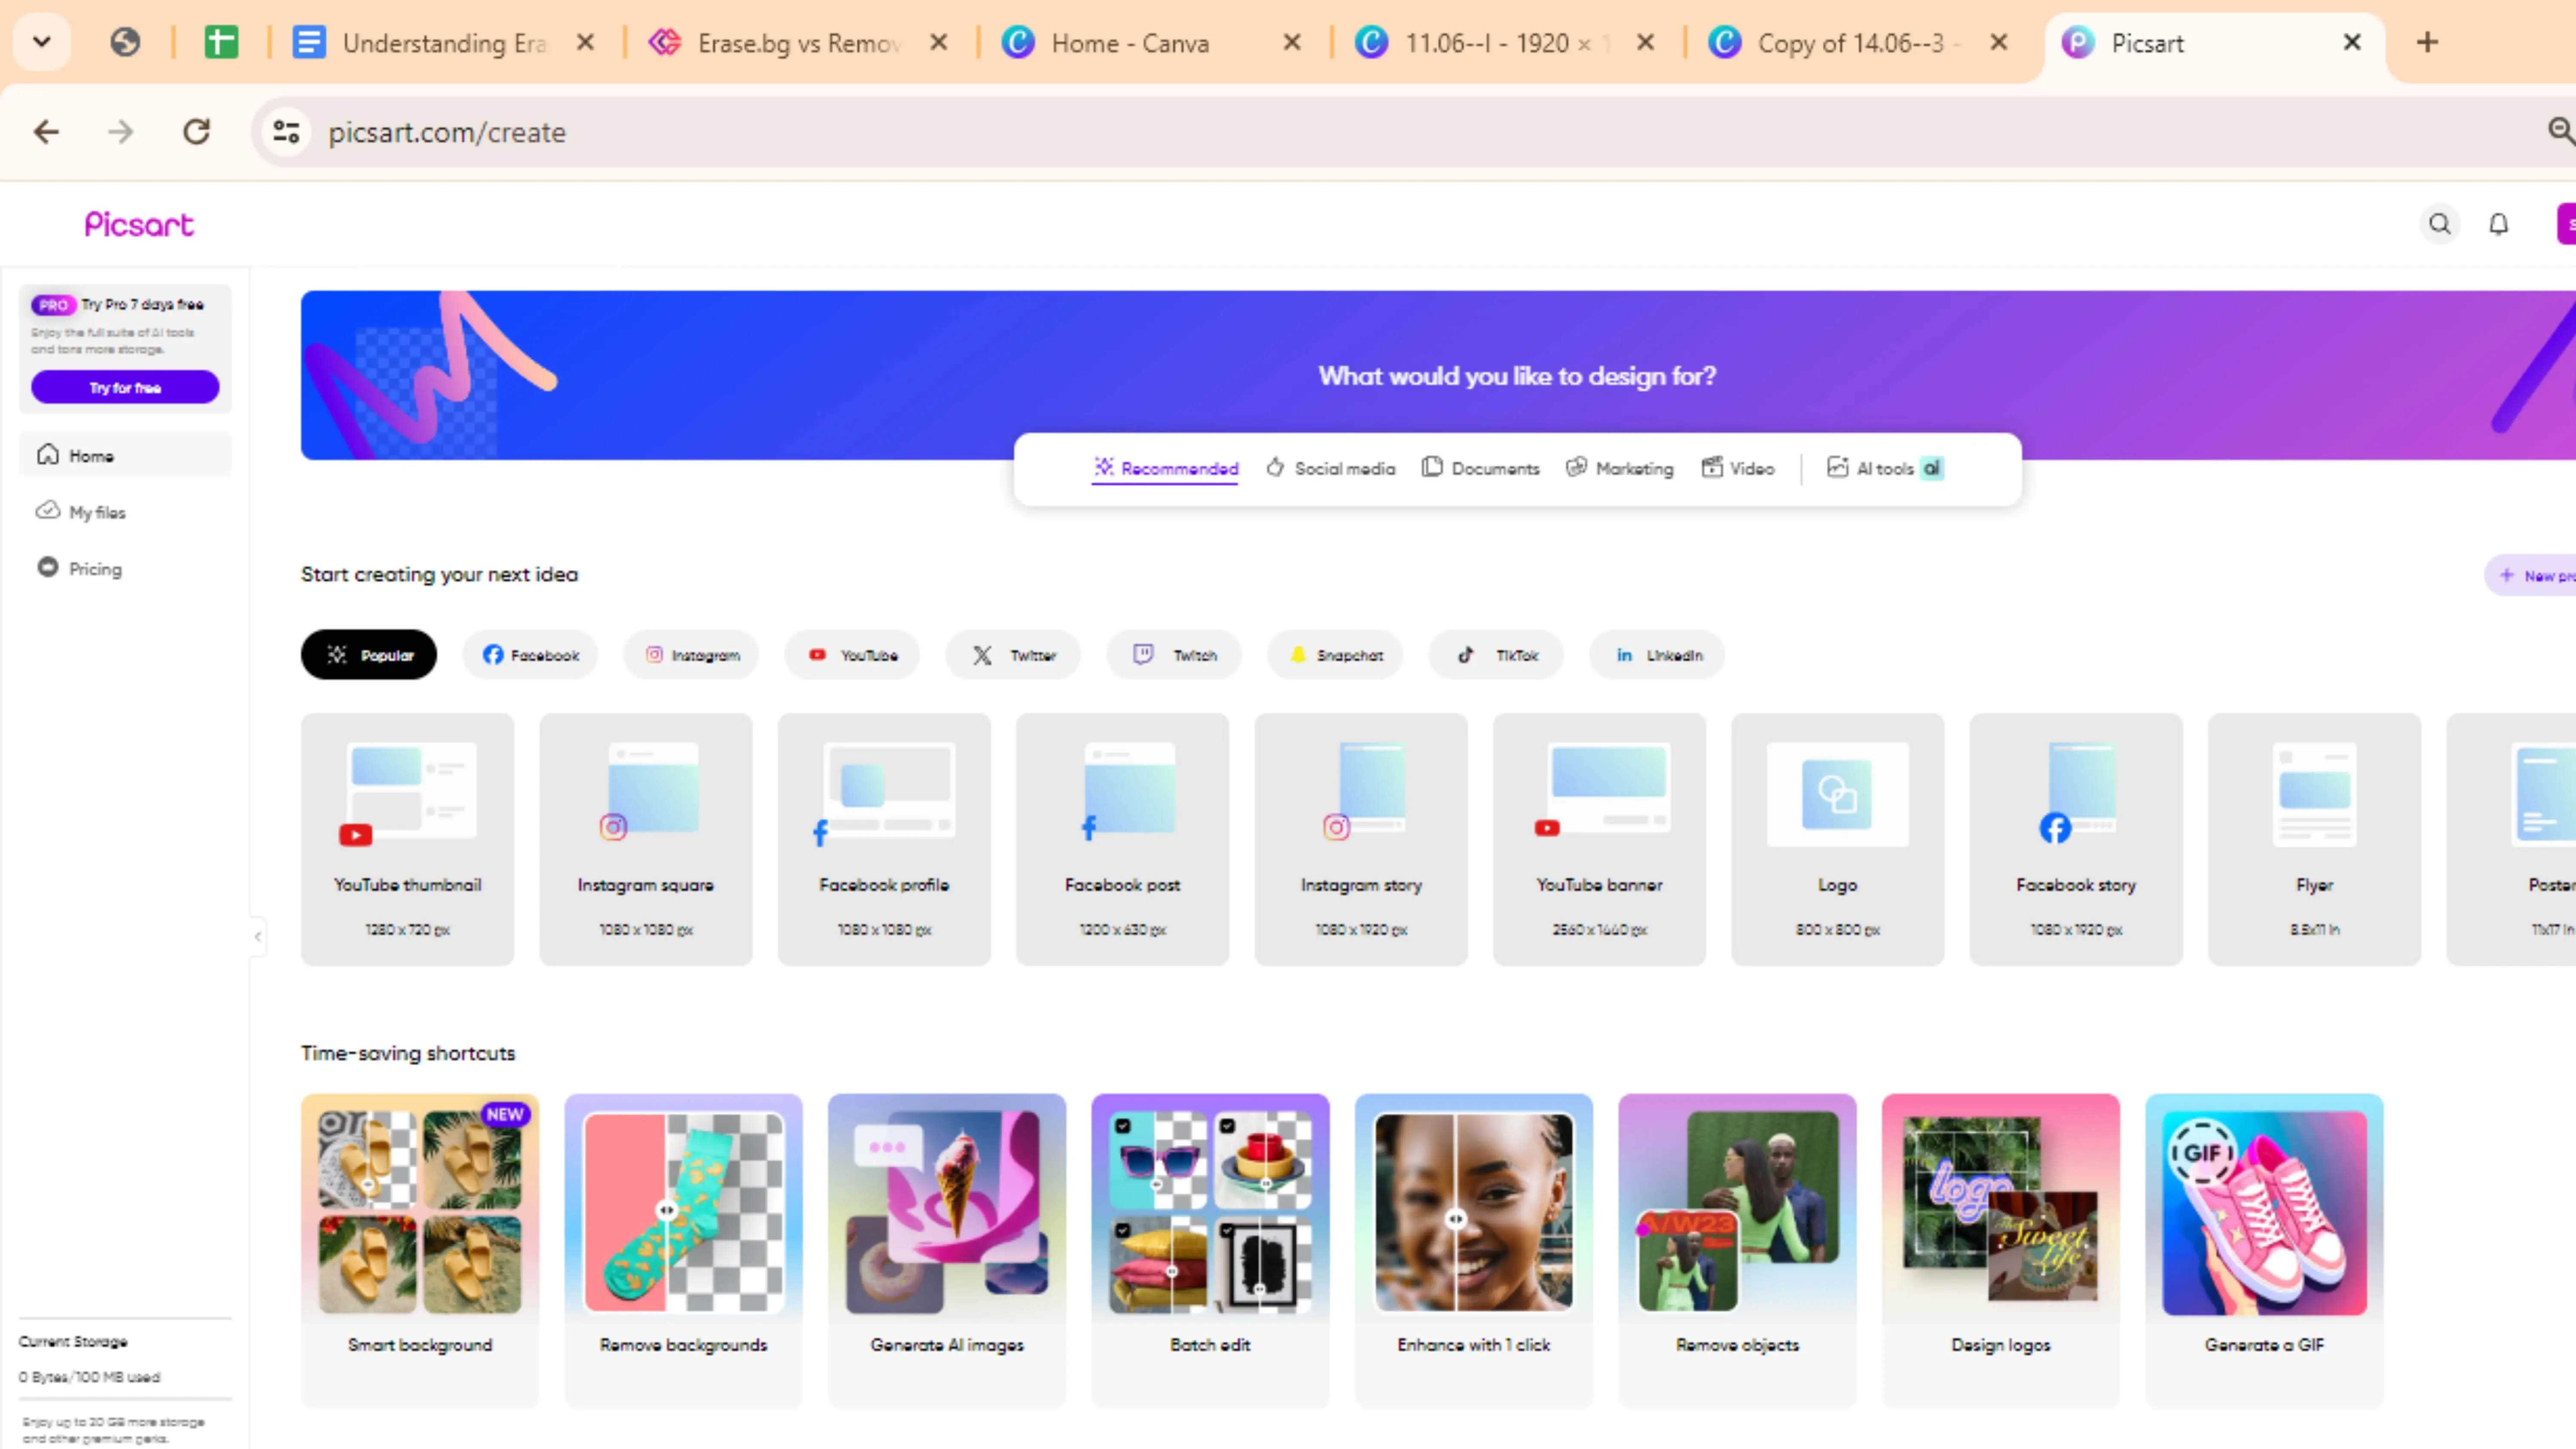Select the TikTok filter chip
Viewport: 2576px width, 1449px height.
(x=1496, y=655)
